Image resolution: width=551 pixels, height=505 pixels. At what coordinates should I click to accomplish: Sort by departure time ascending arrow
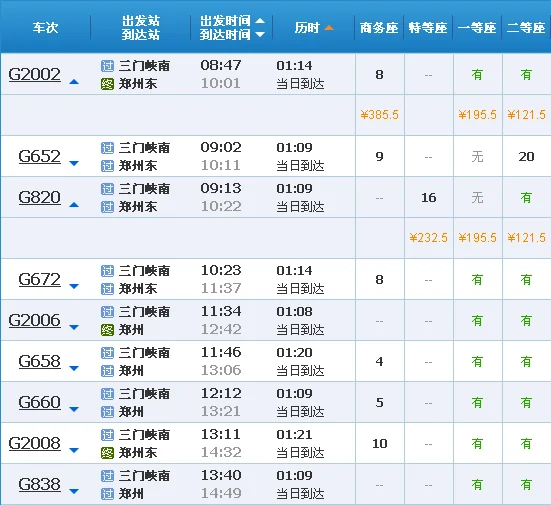[260, 21]
